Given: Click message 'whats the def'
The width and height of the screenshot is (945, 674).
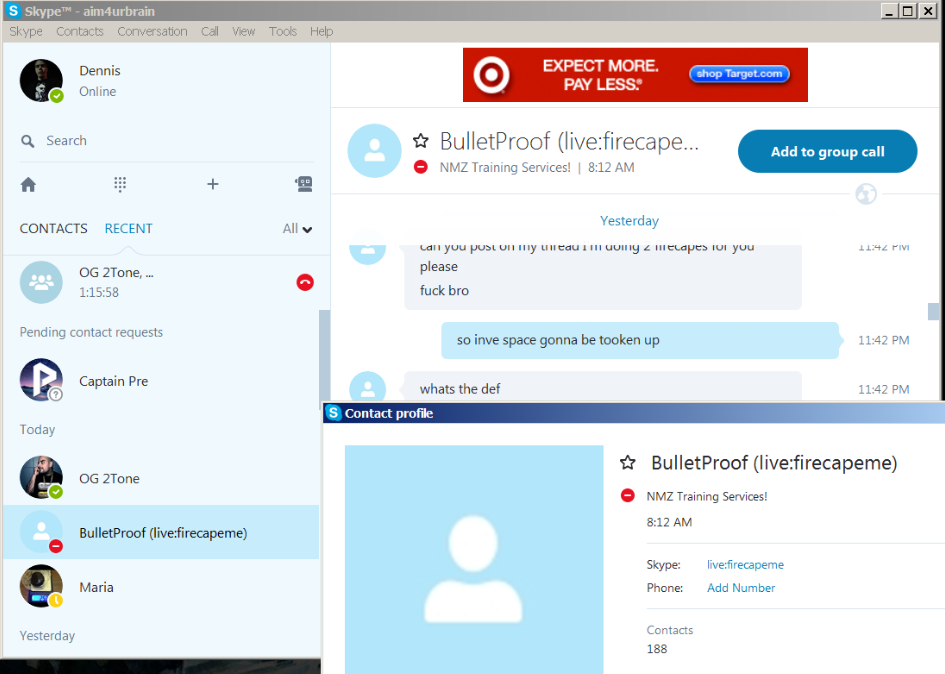Looking at the screenshot, I should coord(460,389).
